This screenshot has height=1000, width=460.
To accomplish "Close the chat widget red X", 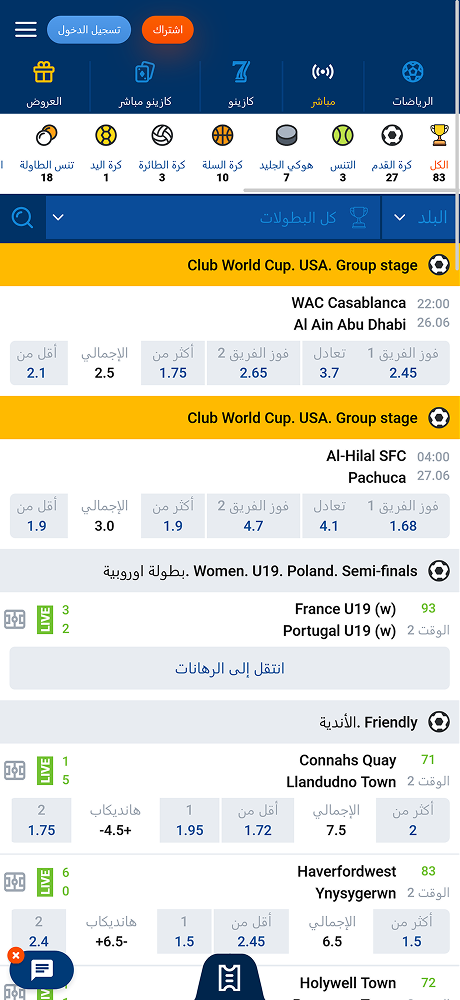I will click(x=16, y=955).
